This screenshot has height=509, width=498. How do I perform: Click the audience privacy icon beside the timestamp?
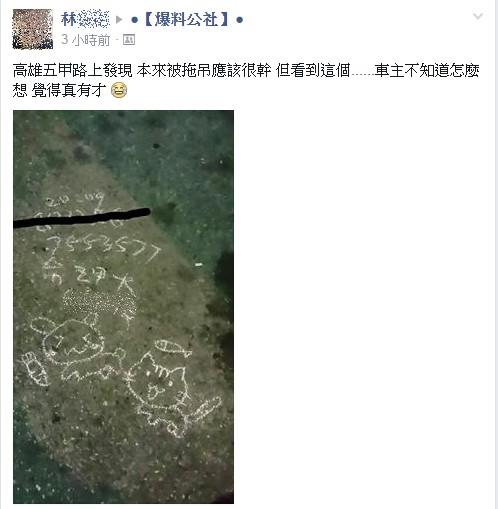(129, 40)
